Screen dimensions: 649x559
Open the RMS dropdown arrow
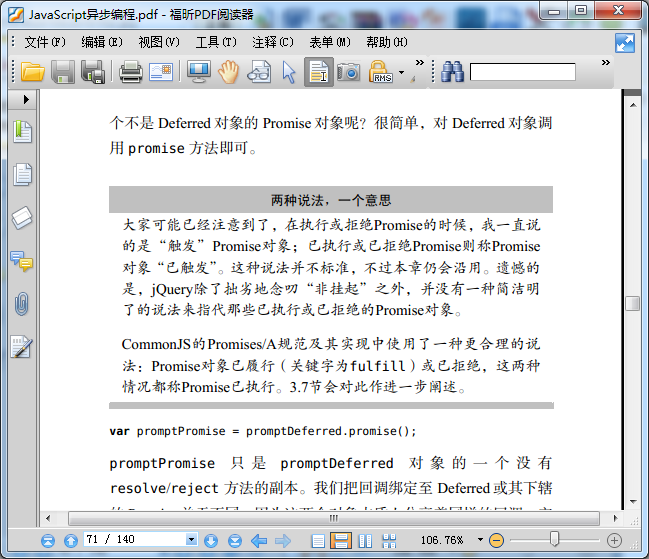tap(401, 72)
